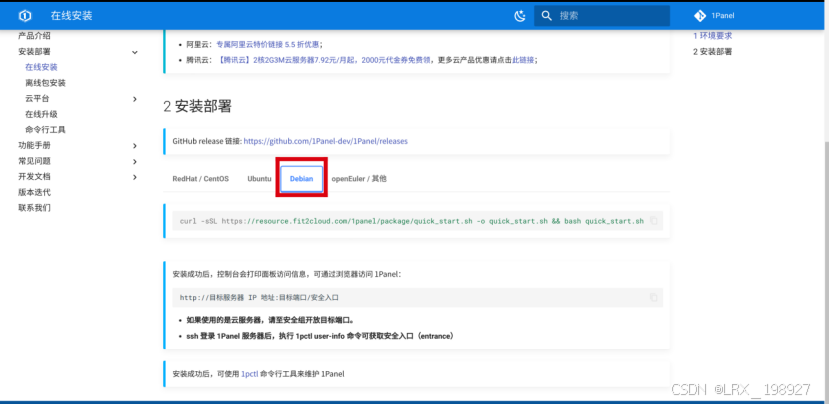
Task: Select the Debian tab
Action: (301, 178)
